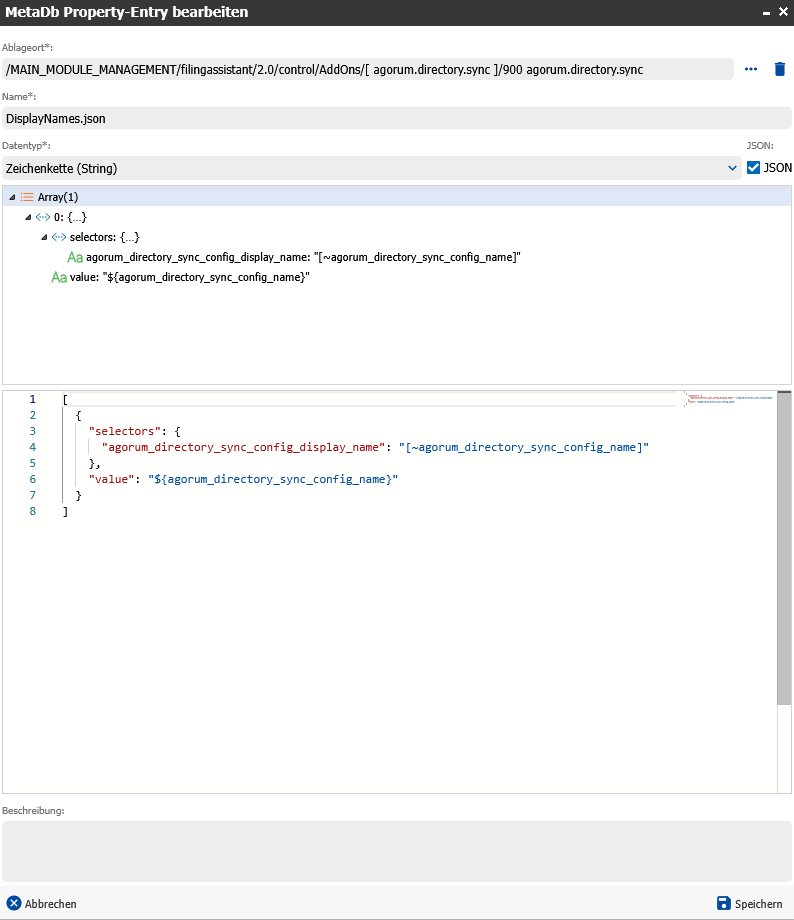794x920 pixels.
Task: Click the code editor minimap preview
Action: [731, 399]
